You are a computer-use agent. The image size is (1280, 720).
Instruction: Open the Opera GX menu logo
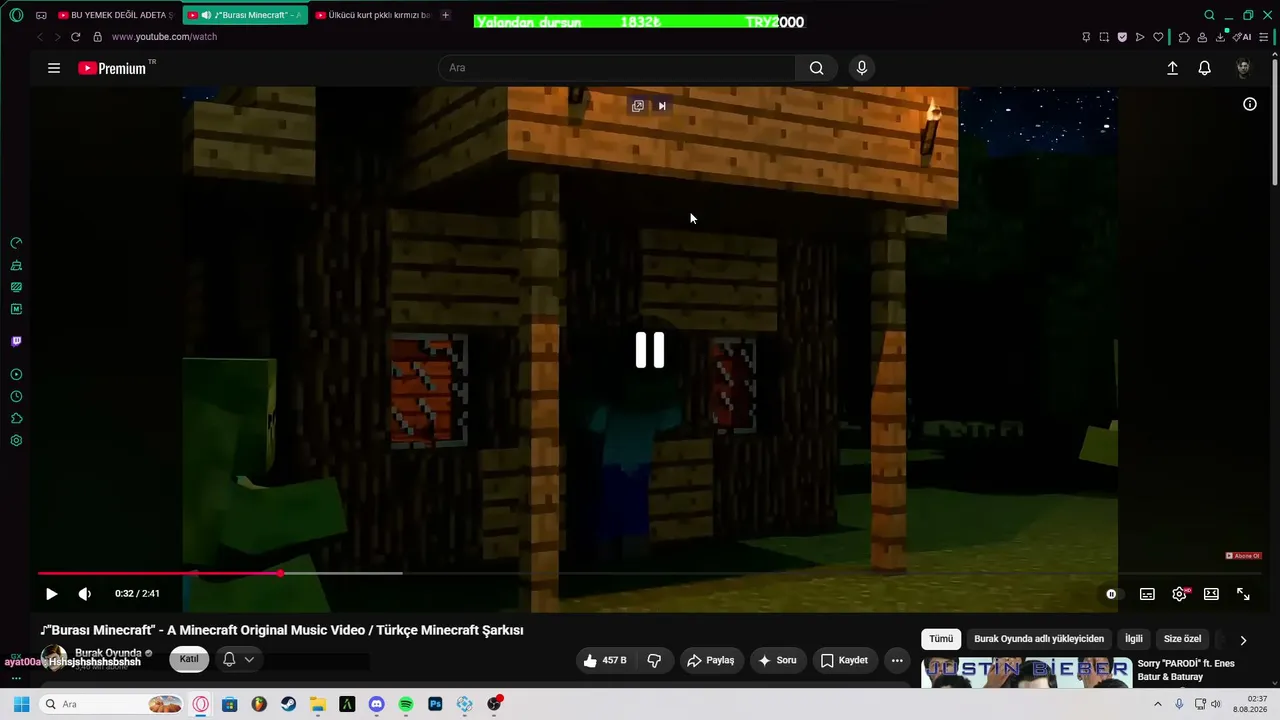click(16, 15)
